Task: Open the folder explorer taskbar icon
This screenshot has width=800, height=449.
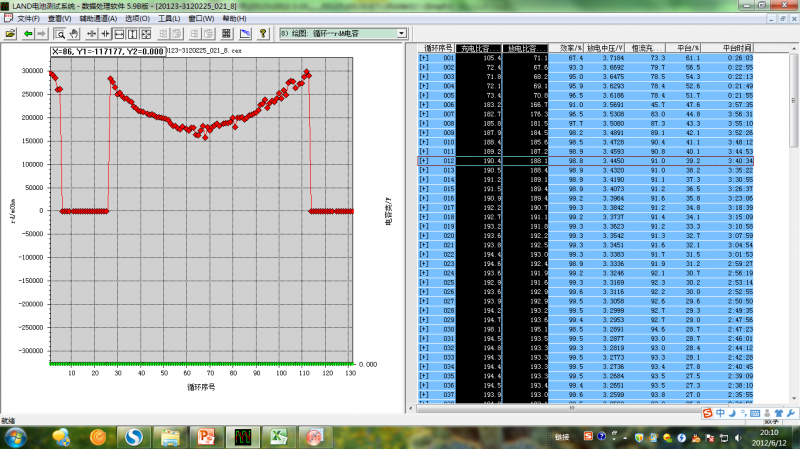Action: (170, 437)
